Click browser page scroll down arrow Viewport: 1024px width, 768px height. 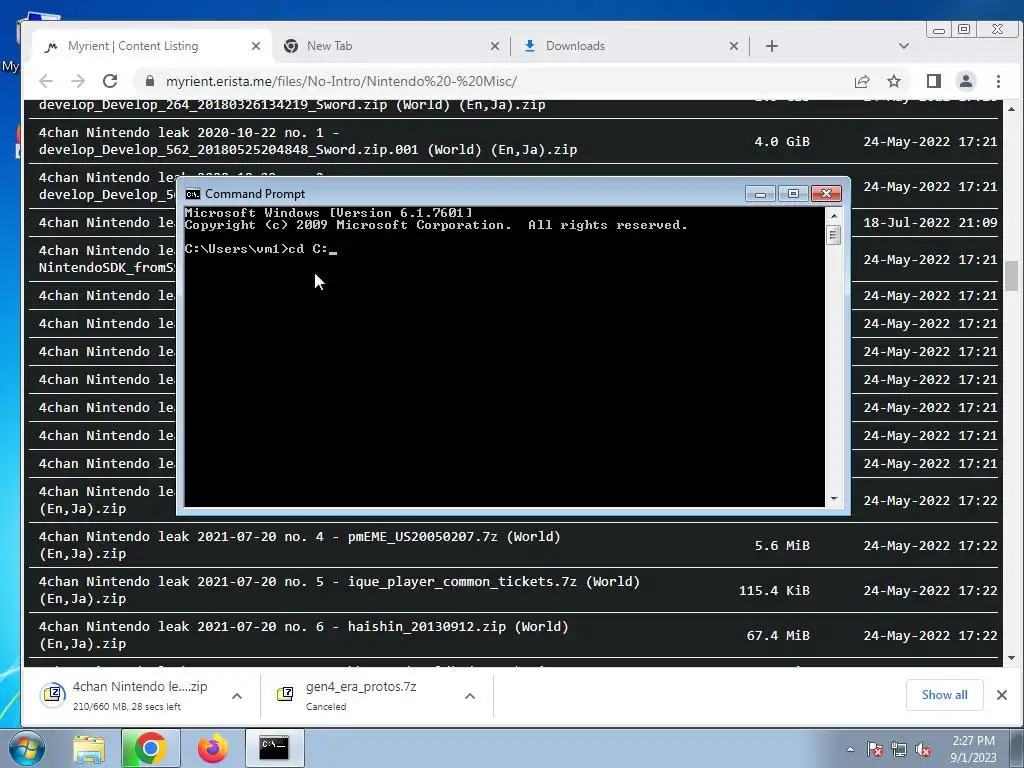(x=1012, y=658)
